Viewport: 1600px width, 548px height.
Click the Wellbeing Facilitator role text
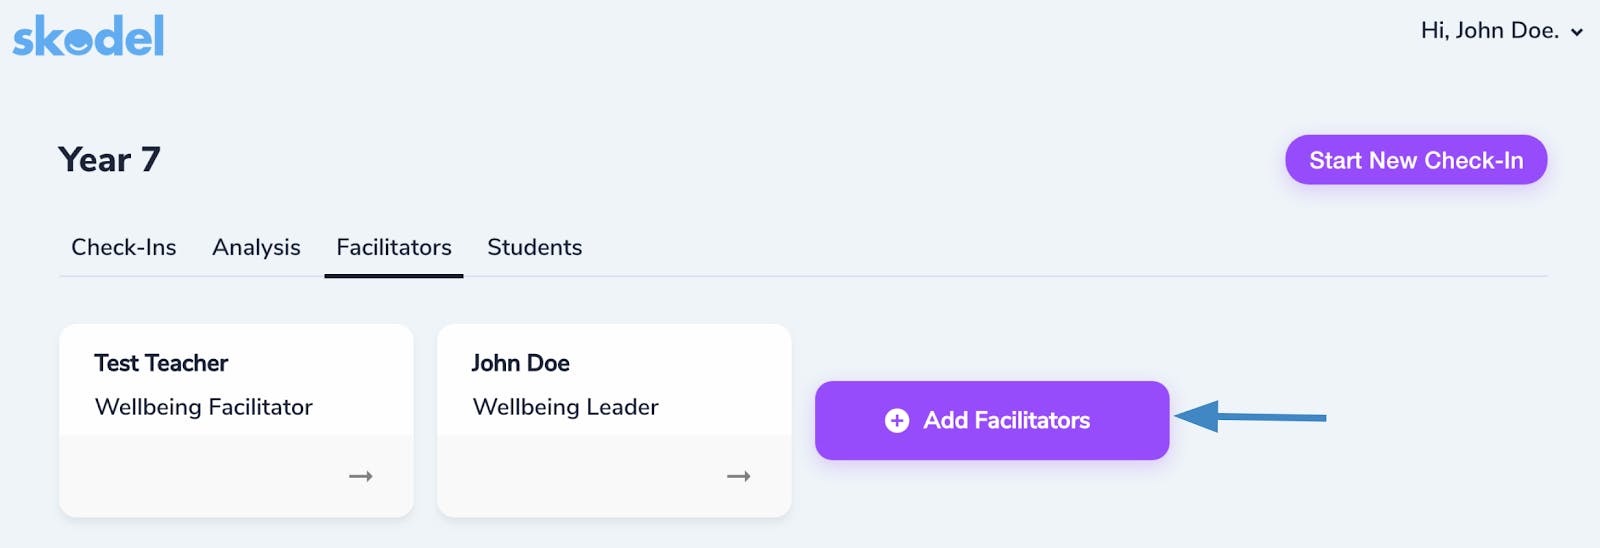point(204,407)
